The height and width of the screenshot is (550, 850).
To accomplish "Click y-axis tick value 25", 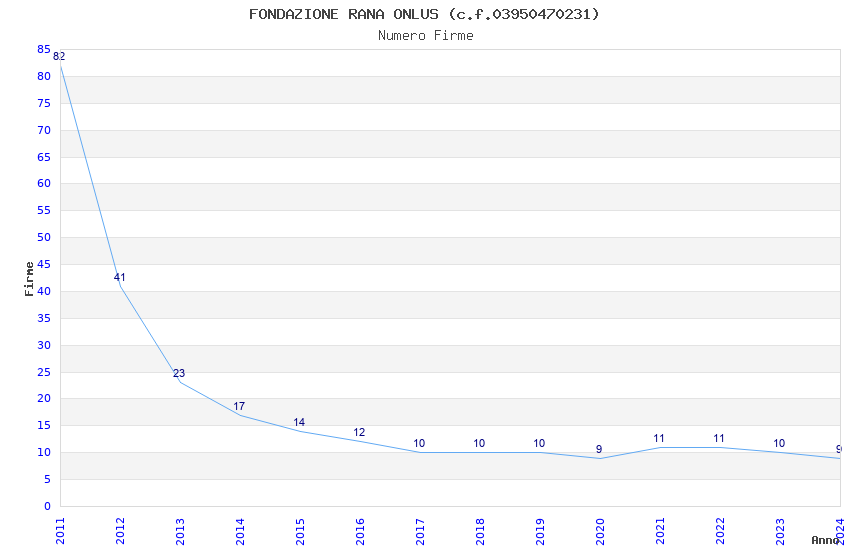I will click(44, 372).
